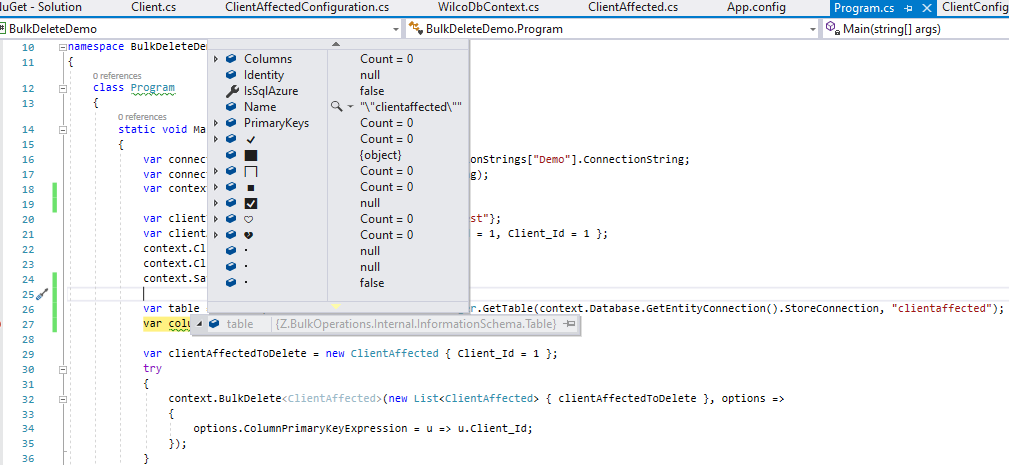Click the IsSqlAzure wrench property icon
The height and width of the screenshot is (465, 1009).
[232, 91]
